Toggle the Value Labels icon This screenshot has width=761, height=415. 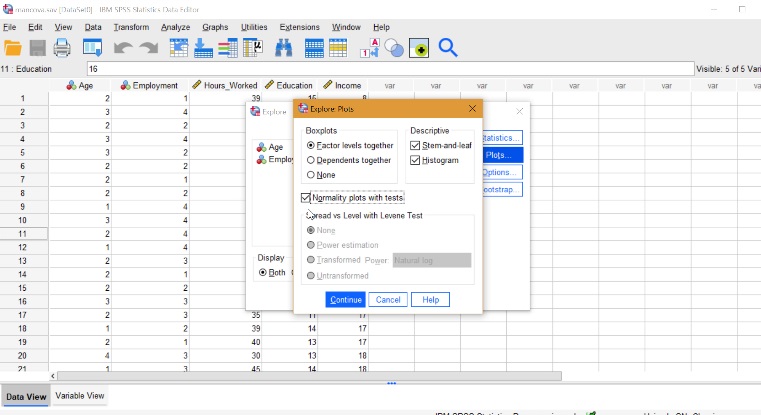pos(369,48)
